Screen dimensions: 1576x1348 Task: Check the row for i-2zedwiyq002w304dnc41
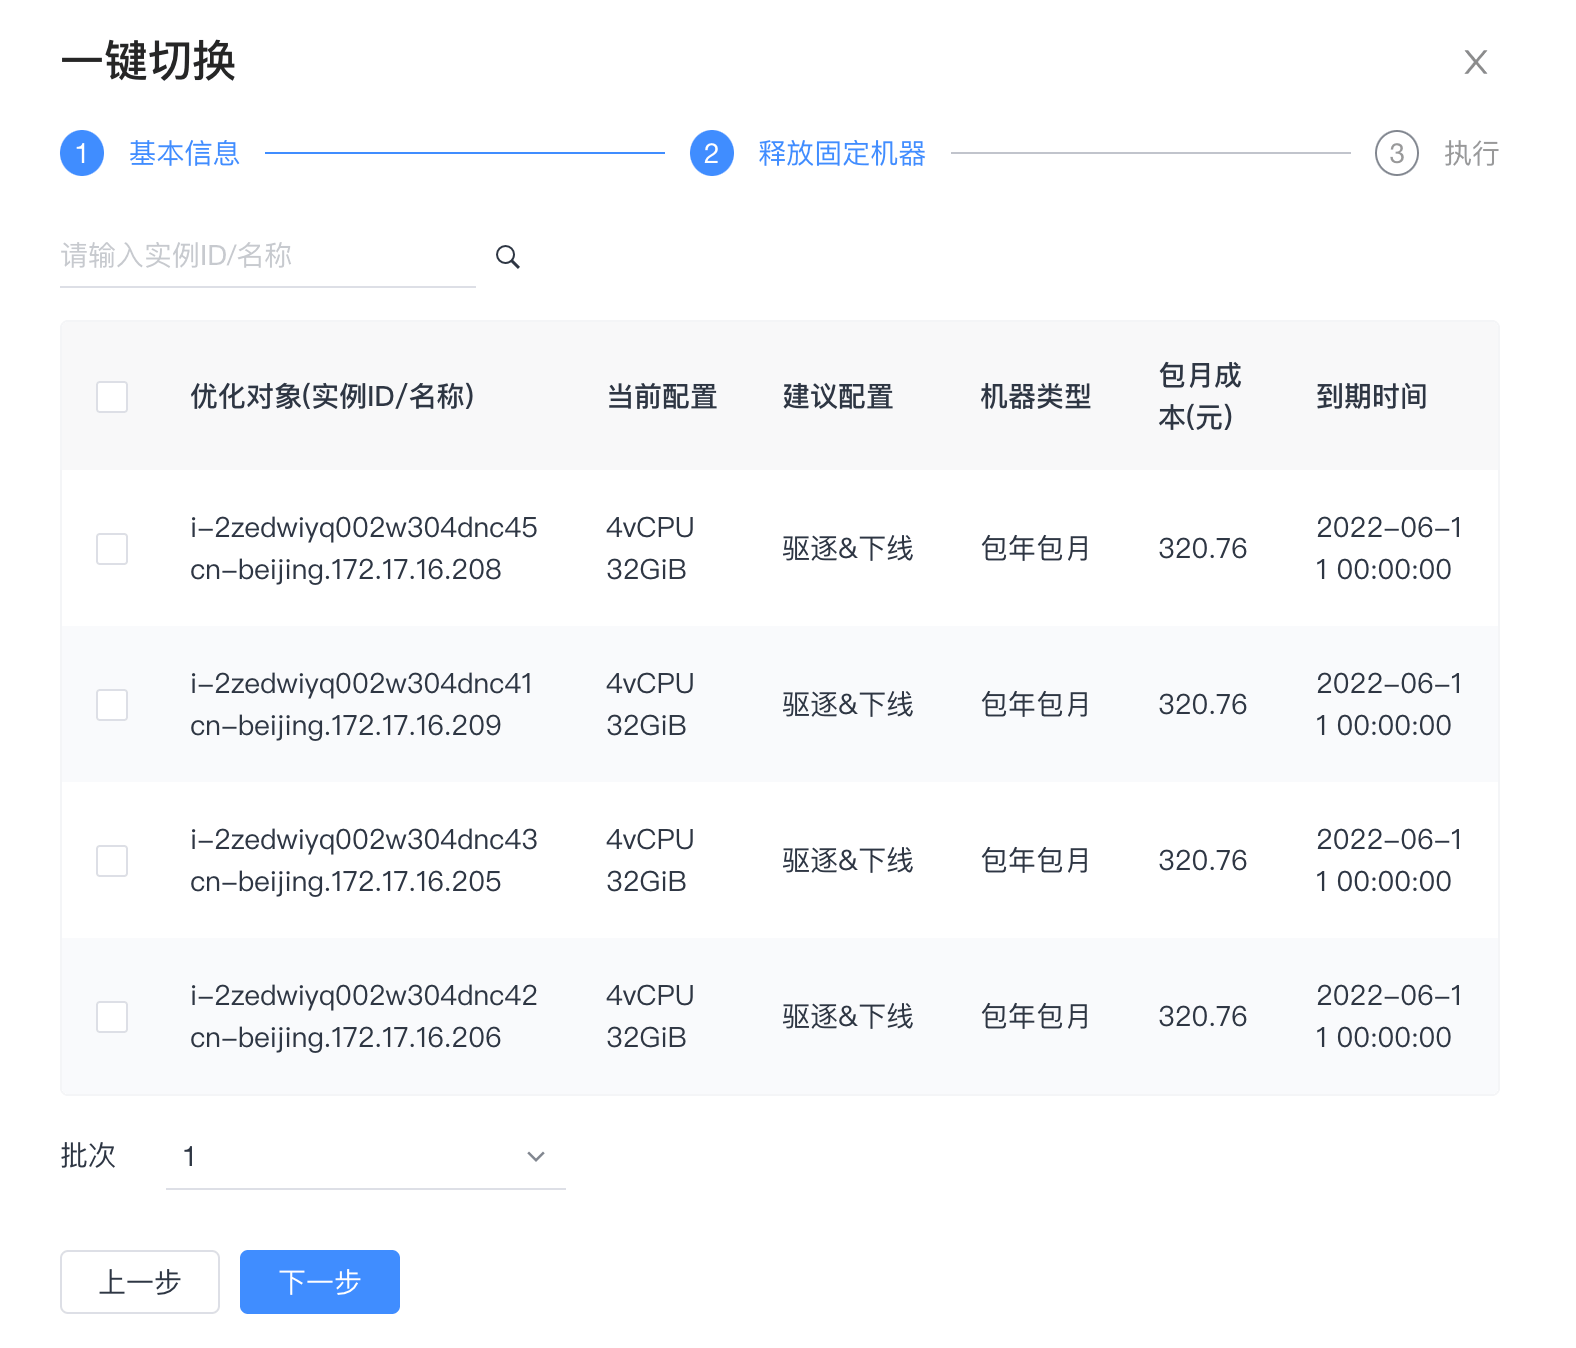[x=112, y=705]
